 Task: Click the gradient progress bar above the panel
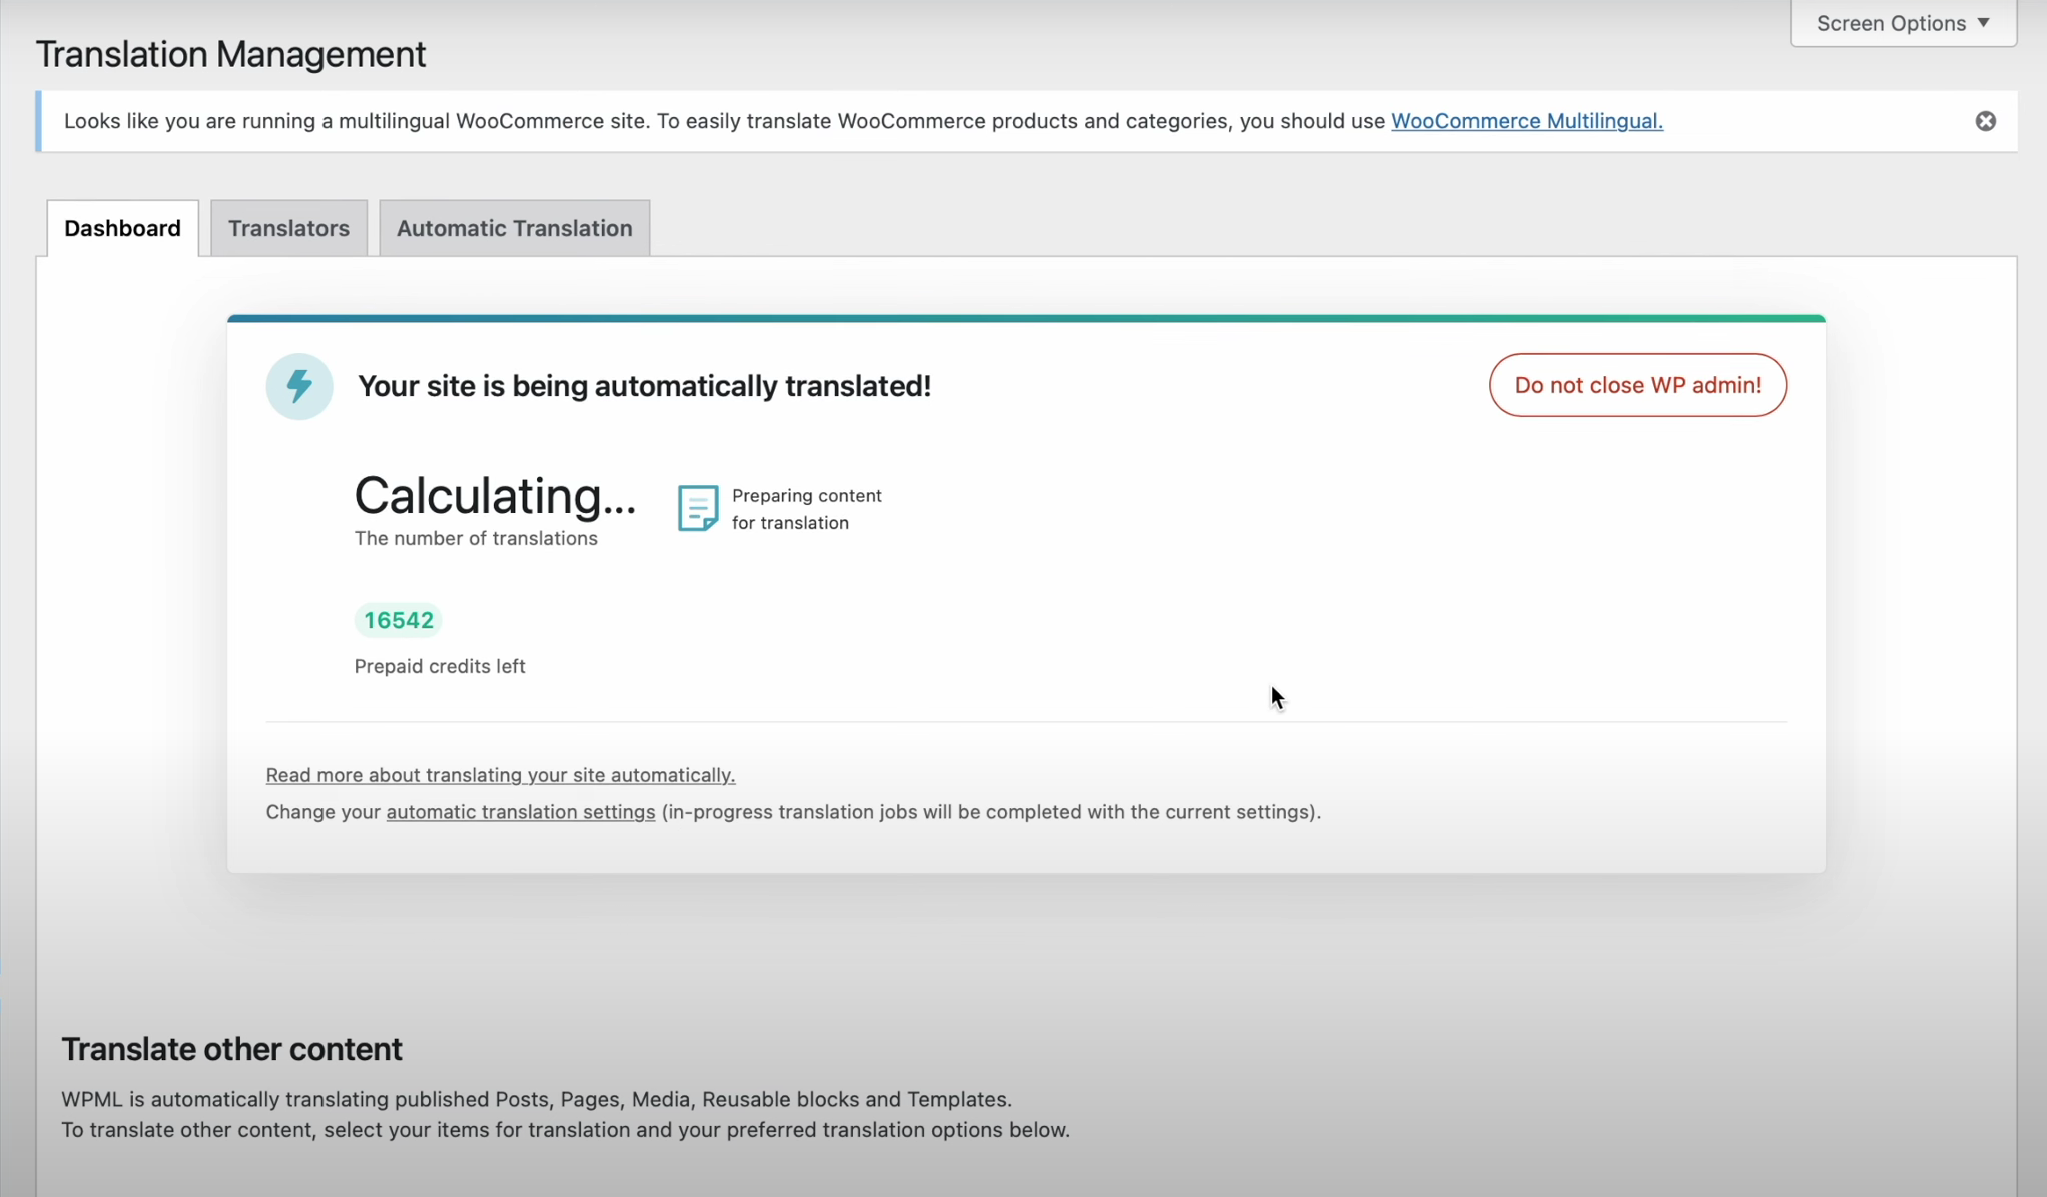pos(1027,317)
